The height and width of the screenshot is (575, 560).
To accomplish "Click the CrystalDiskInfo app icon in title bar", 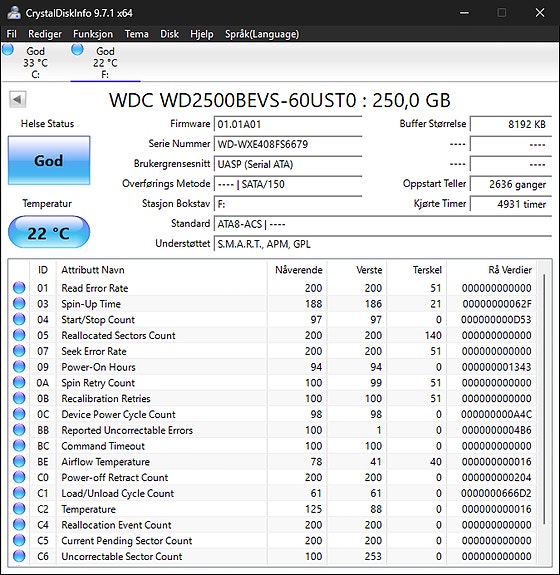I will click(13, 12).
